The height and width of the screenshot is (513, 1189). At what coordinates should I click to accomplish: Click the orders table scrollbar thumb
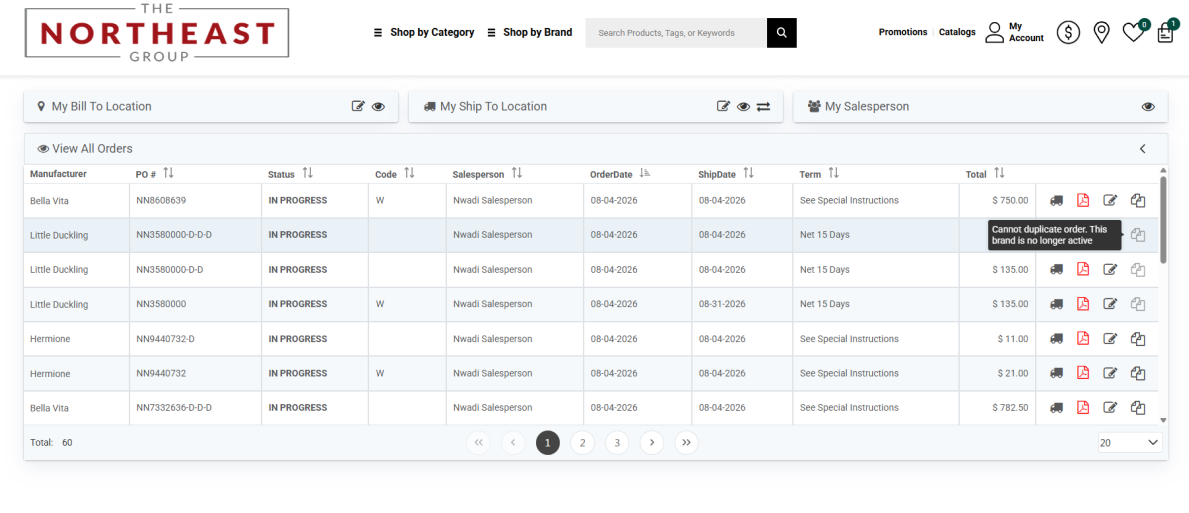point(1163,220)
